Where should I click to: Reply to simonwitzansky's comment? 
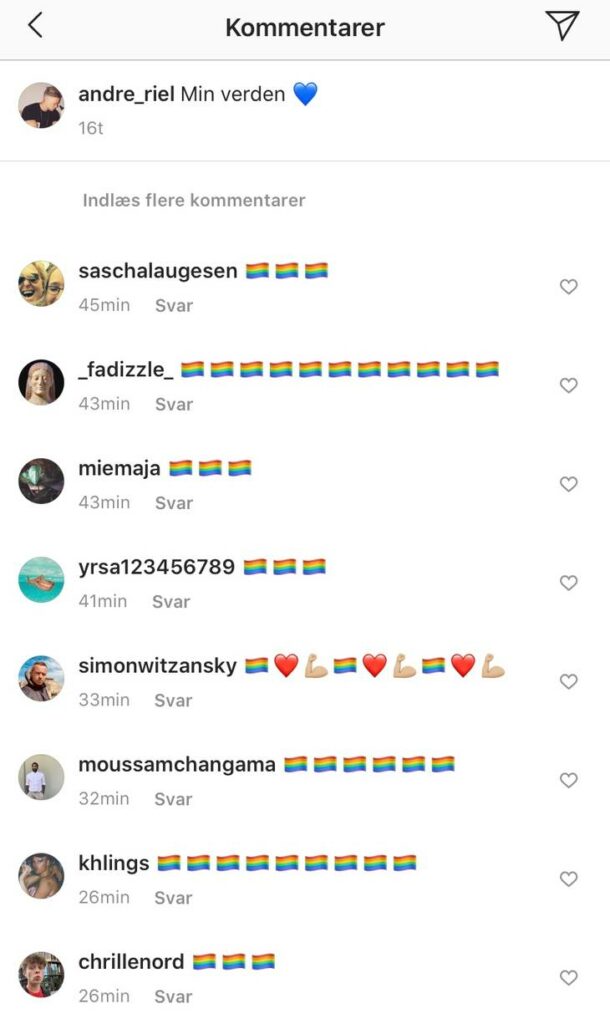(x=173, y=700)
